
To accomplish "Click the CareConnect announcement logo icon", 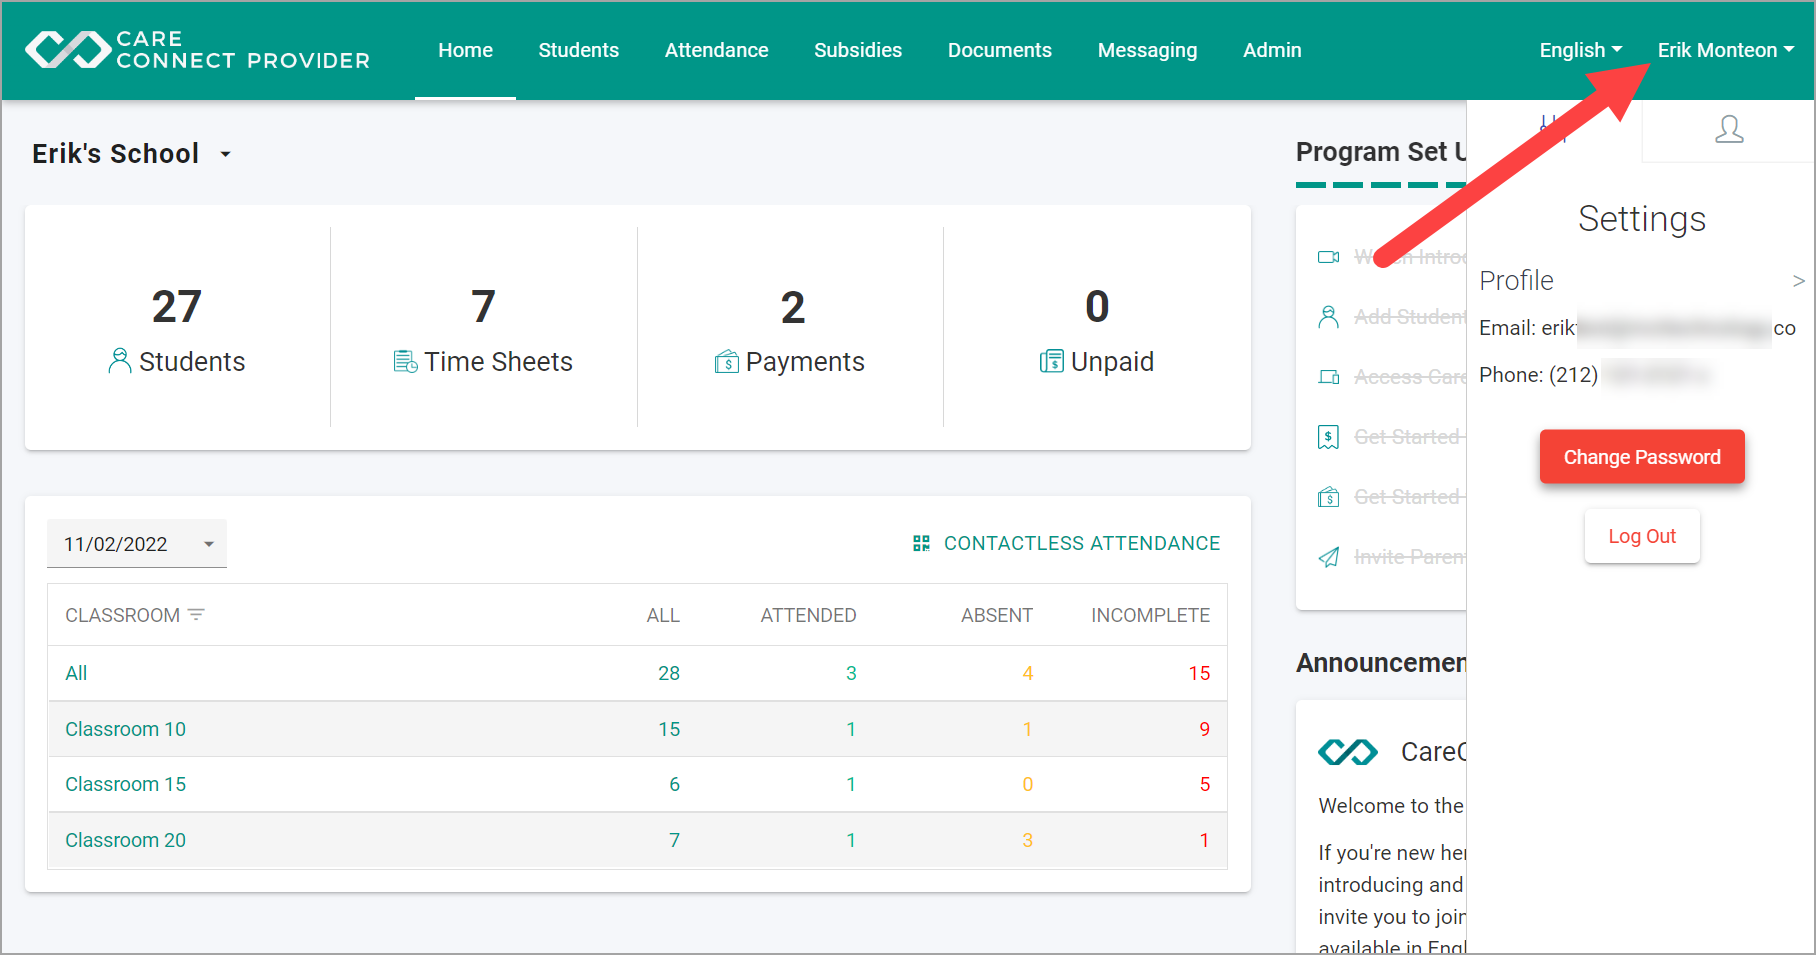I will coord(1347,751).
